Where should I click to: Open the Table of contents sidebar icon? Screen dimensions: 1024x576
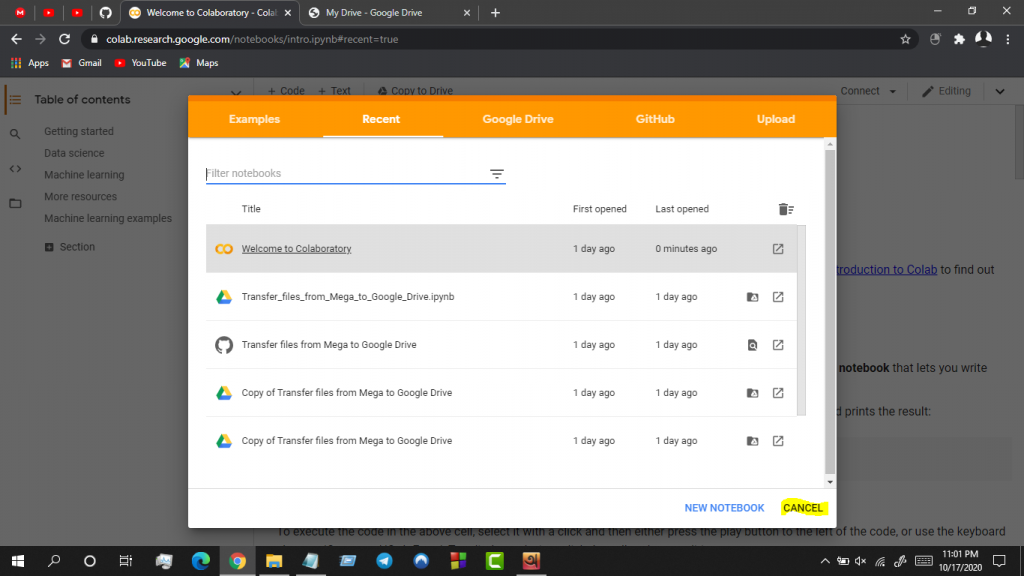(15, 100)
